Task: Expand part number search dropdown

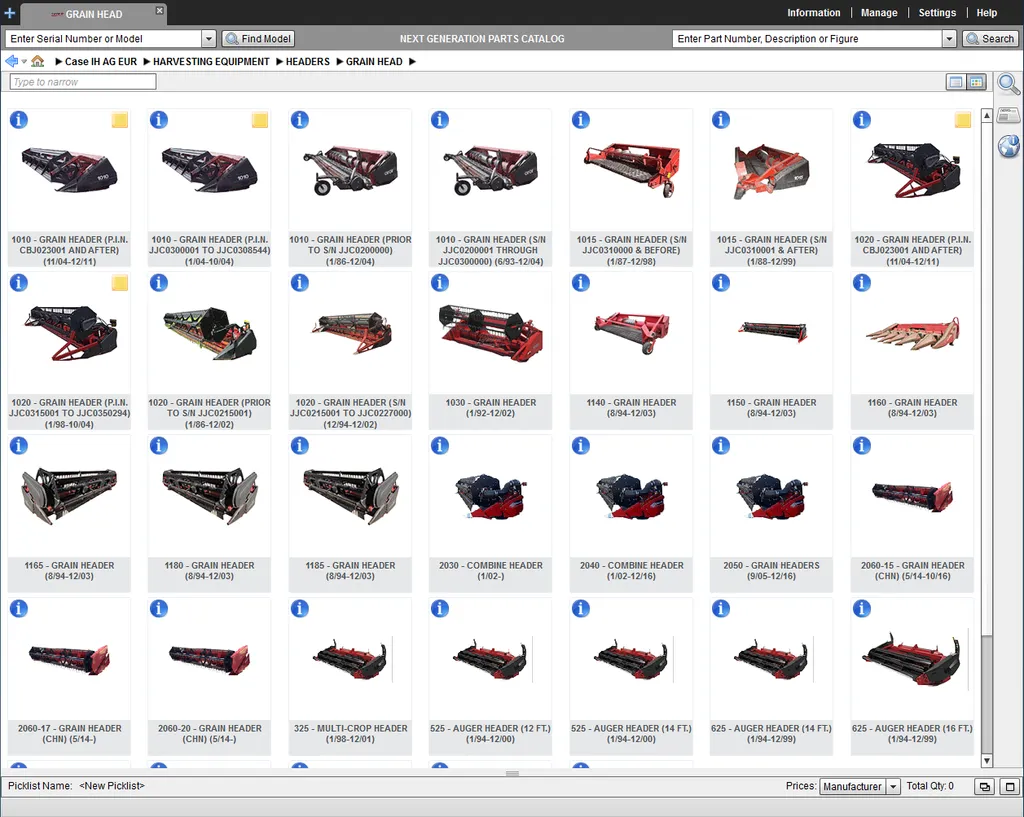Action: click(x=950, y=39)
